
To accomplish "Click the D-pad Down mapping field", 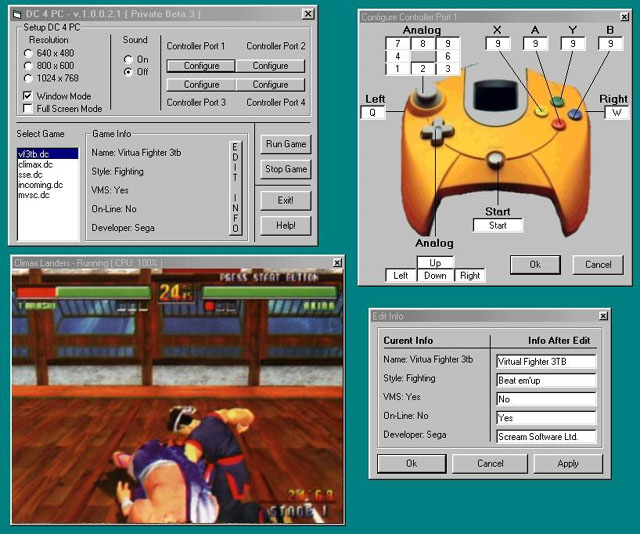I will 435,276.
